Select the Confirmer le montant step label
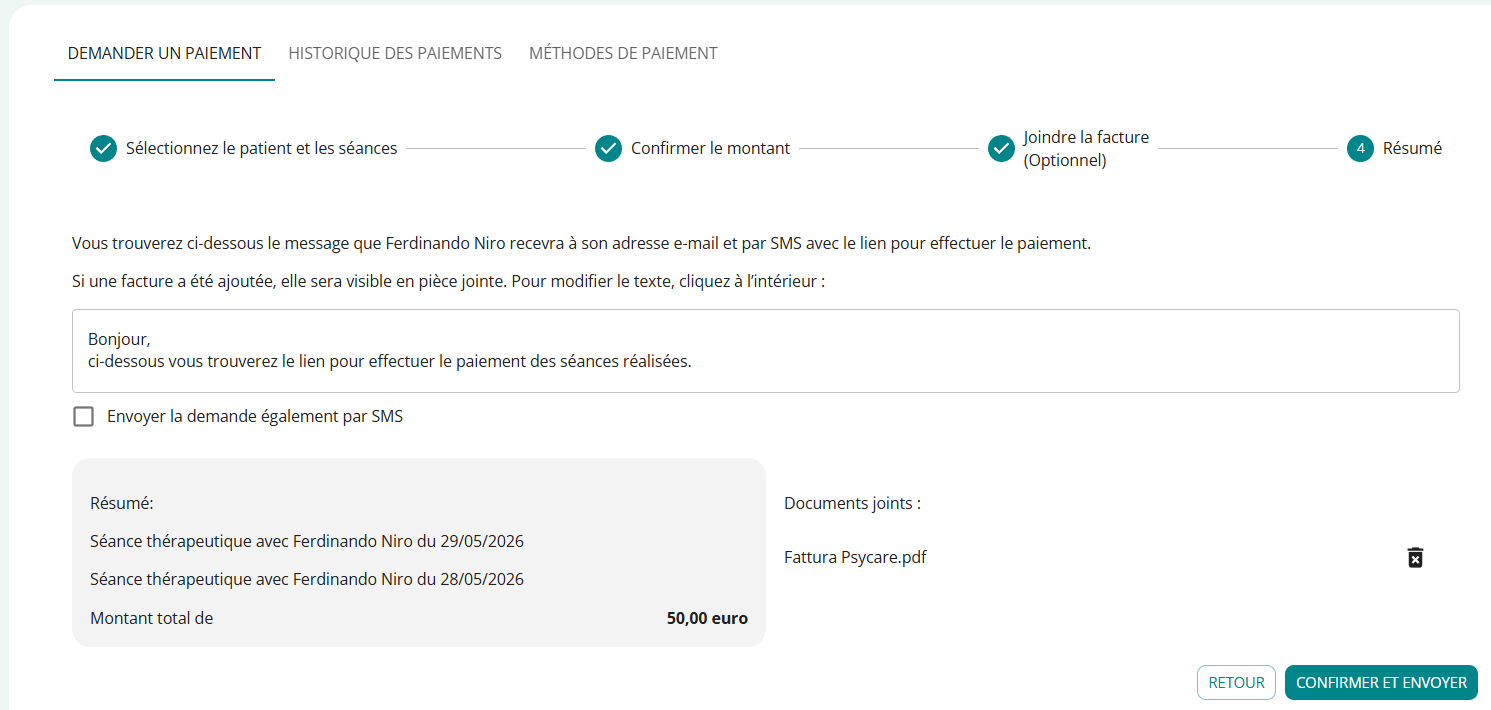 710,148
